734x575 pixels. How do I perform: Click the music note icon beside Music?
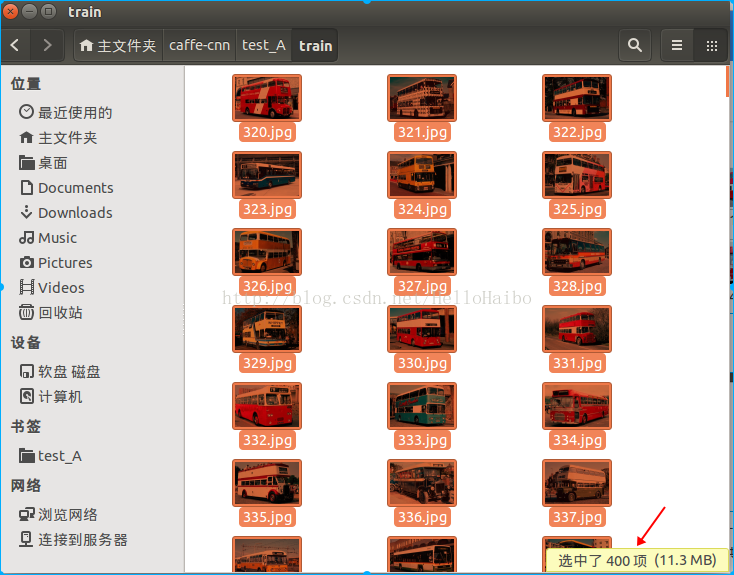click(x=26, y=237)
